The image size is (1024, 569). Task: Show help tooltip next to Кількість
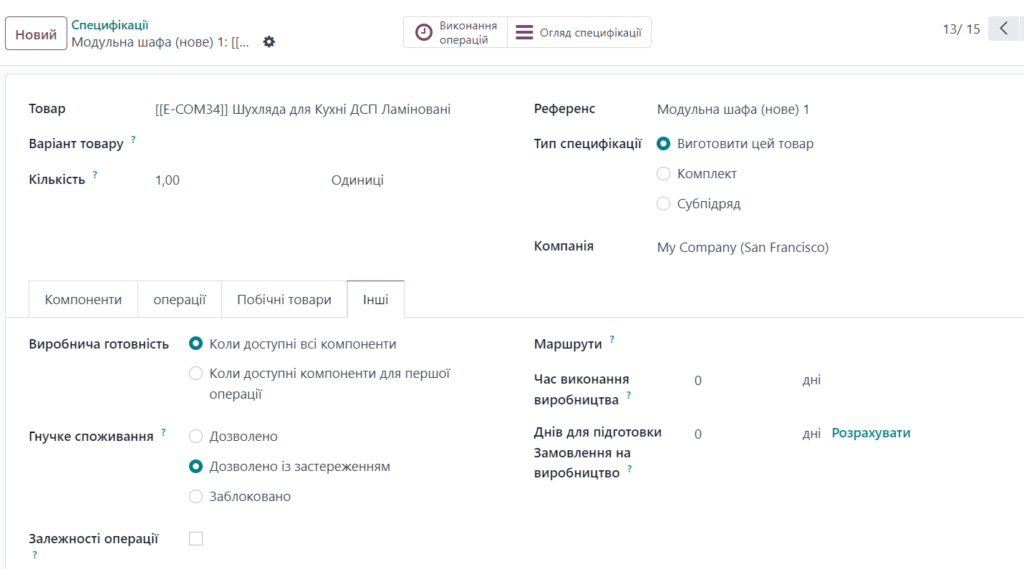[95, 174]
